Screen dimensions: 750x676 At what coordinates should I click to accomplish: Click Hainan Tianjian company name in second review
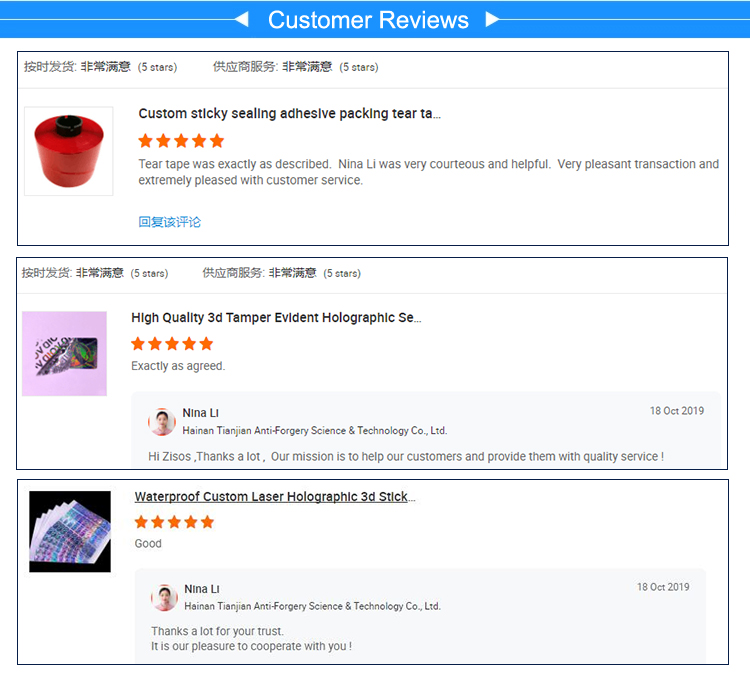315,431
